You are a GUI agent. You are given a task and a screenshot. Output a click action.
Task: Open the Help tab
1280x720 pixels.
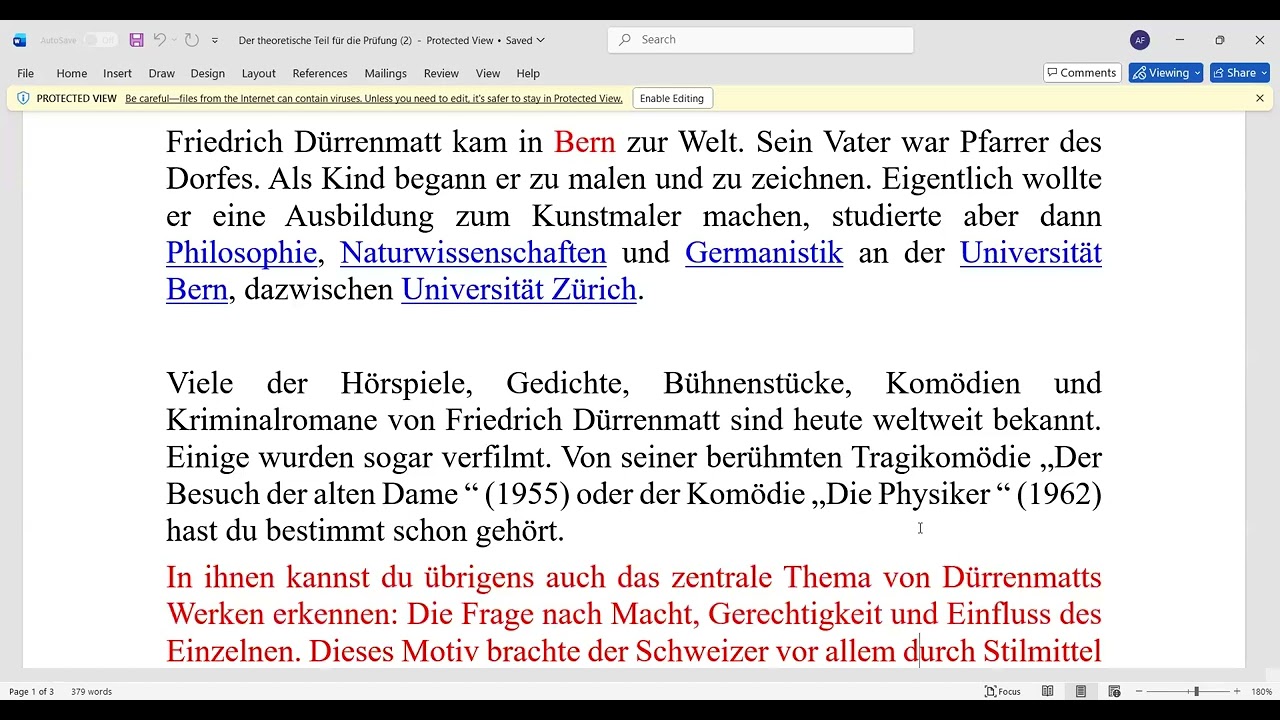pyautogui.click(x=528, y=73)
